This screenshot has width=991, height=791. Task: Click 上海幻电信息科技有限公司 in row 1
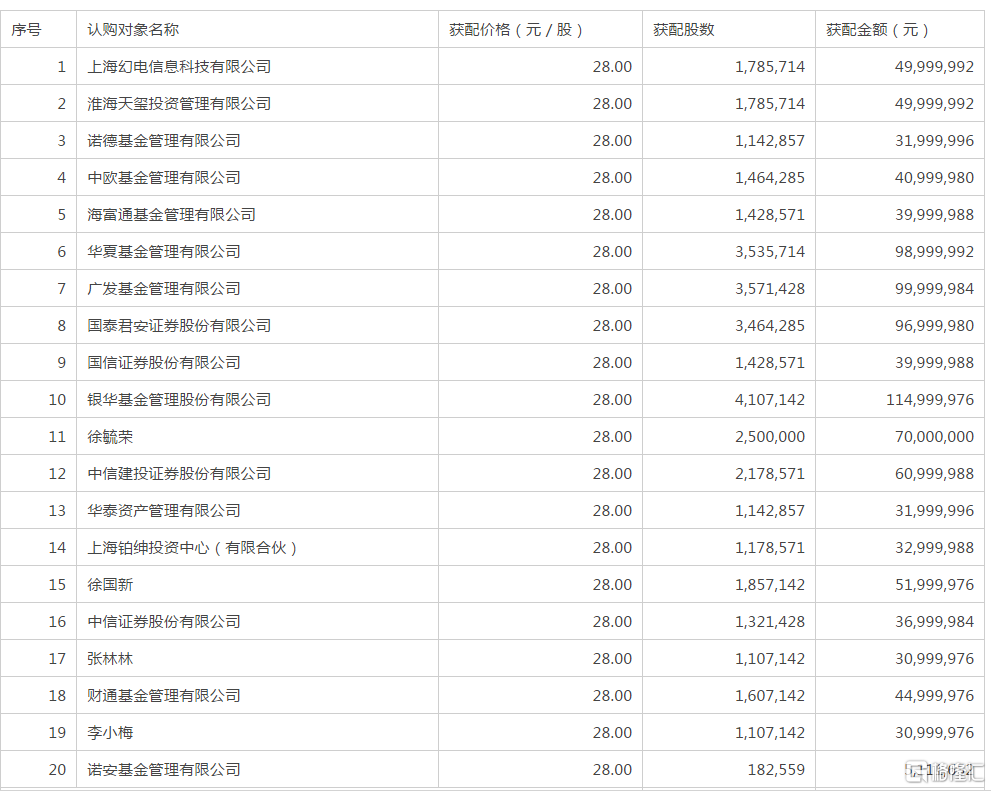pos(179,67)
